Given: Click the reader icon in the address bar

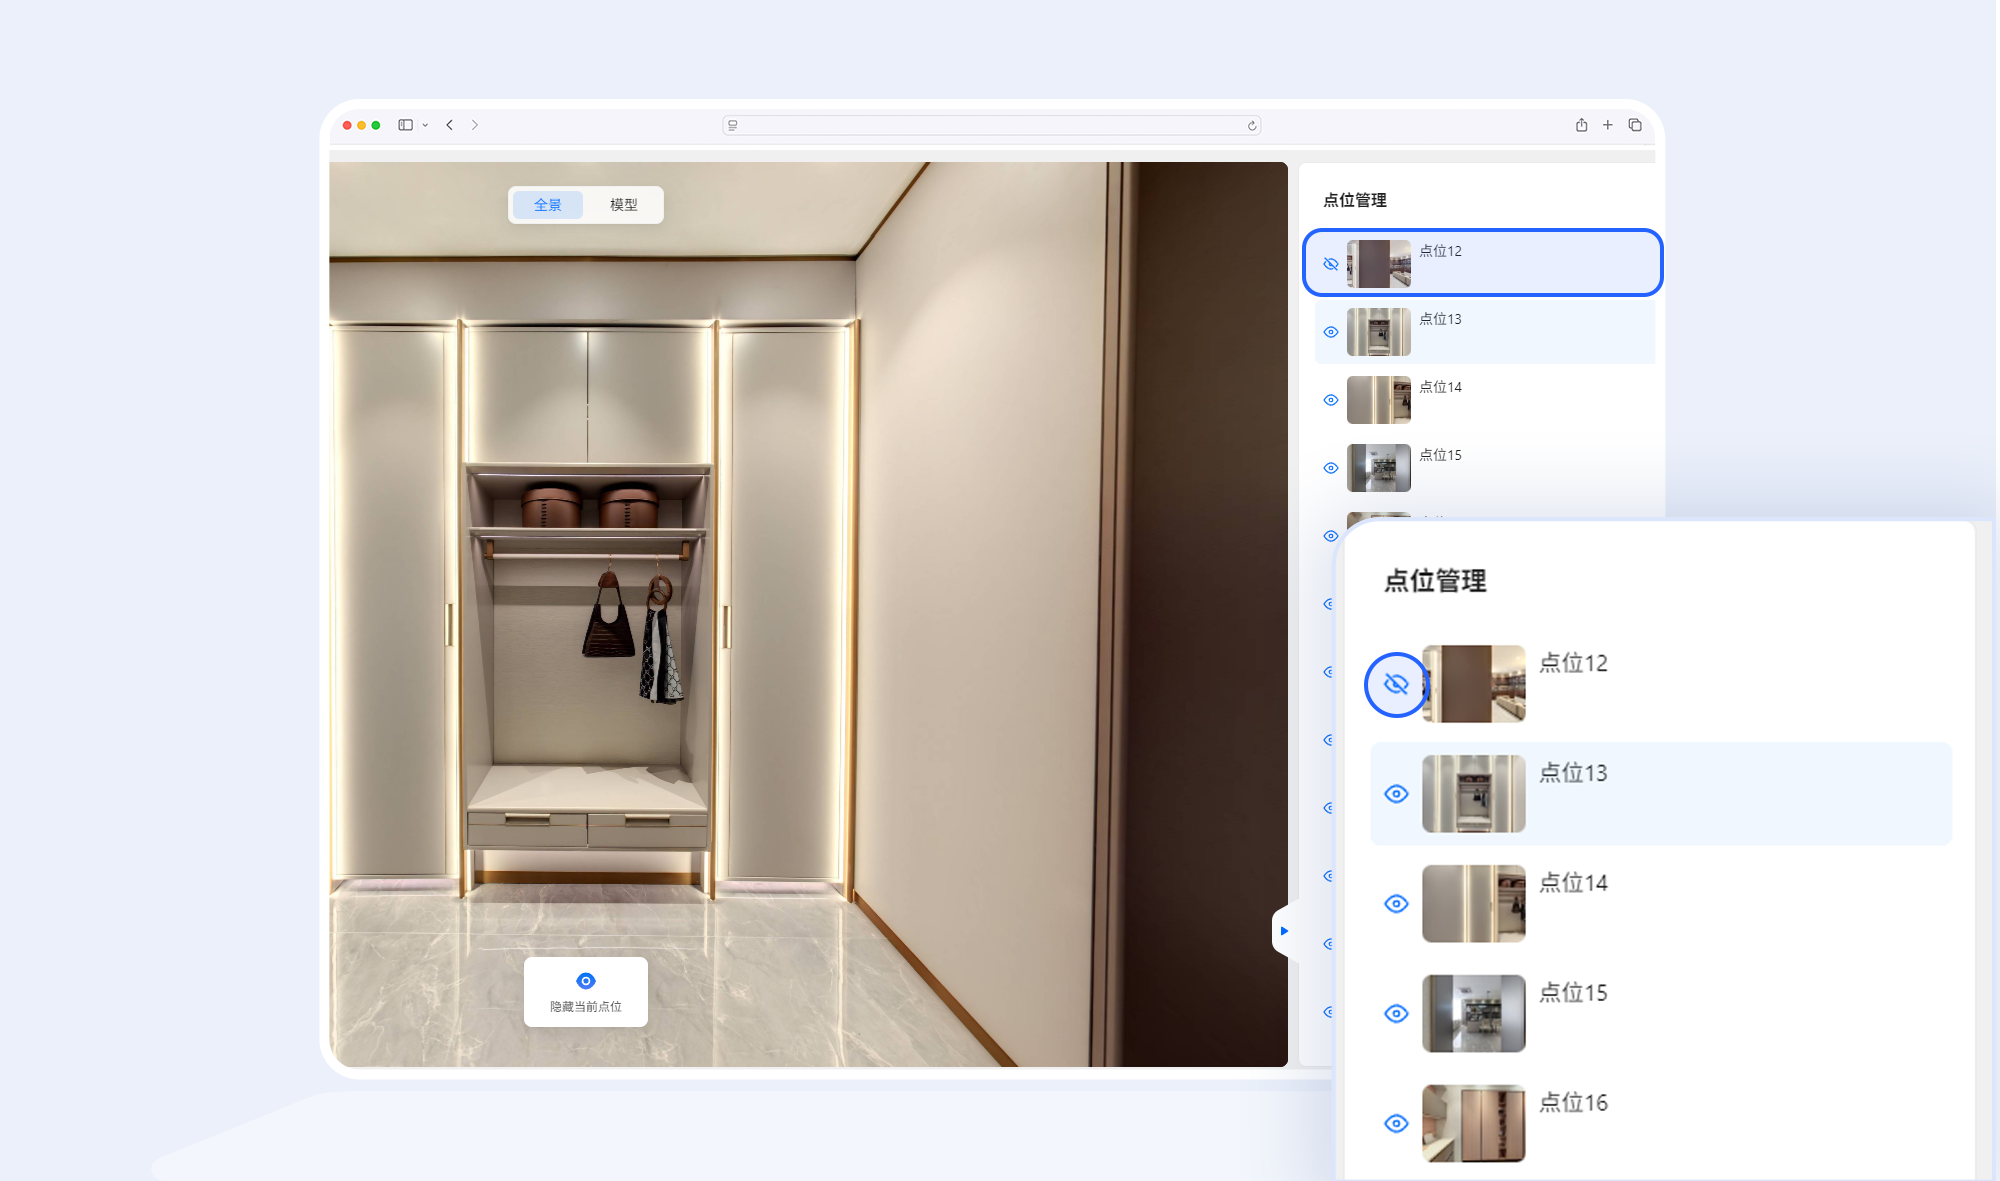Looking at the screenshot, I should click(x=733, y=125).
